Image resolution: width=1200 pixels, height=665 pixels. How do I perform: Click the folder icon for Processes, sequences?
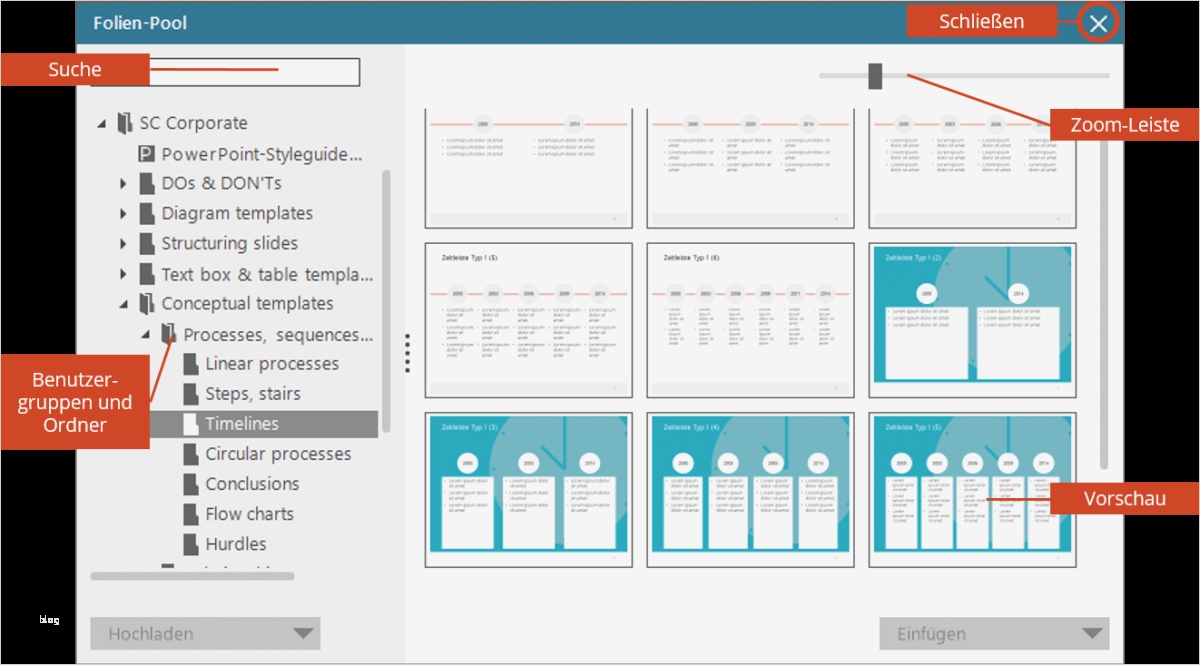pyautogui.click(x=170, y=333)
